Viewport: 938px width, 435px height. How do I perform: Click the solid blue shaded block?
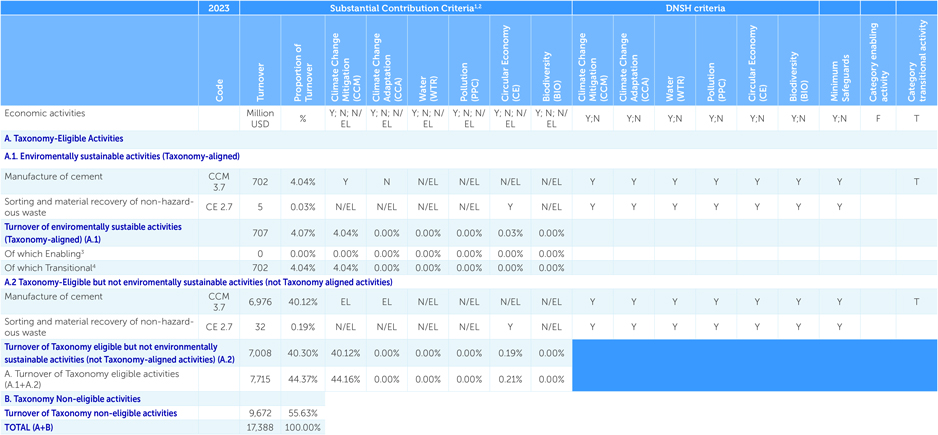[x=754, y=364]
